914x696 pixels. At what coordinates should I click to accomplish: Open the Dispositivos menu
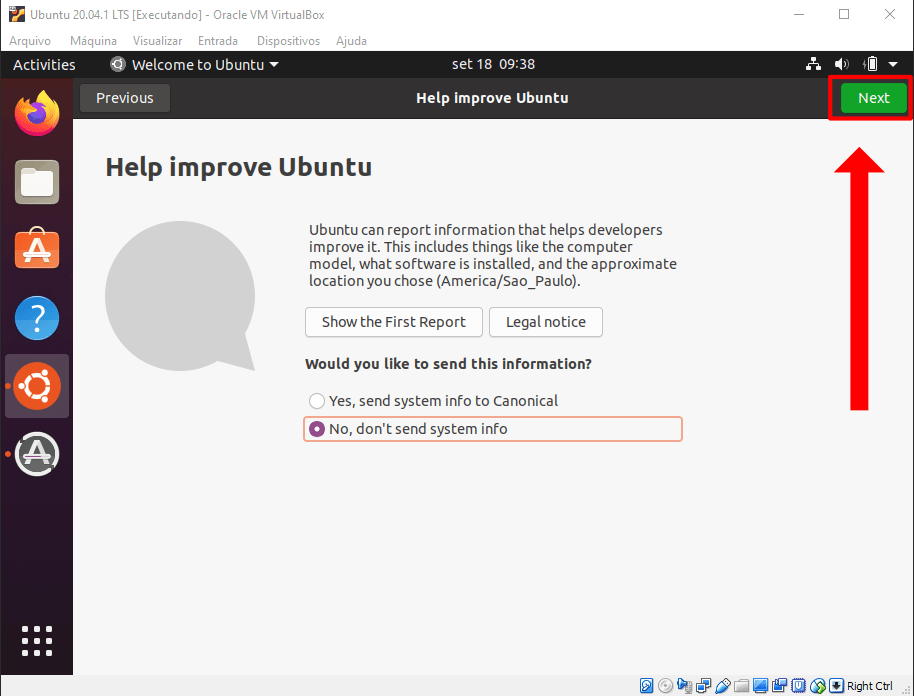click(x=289, y=41)
